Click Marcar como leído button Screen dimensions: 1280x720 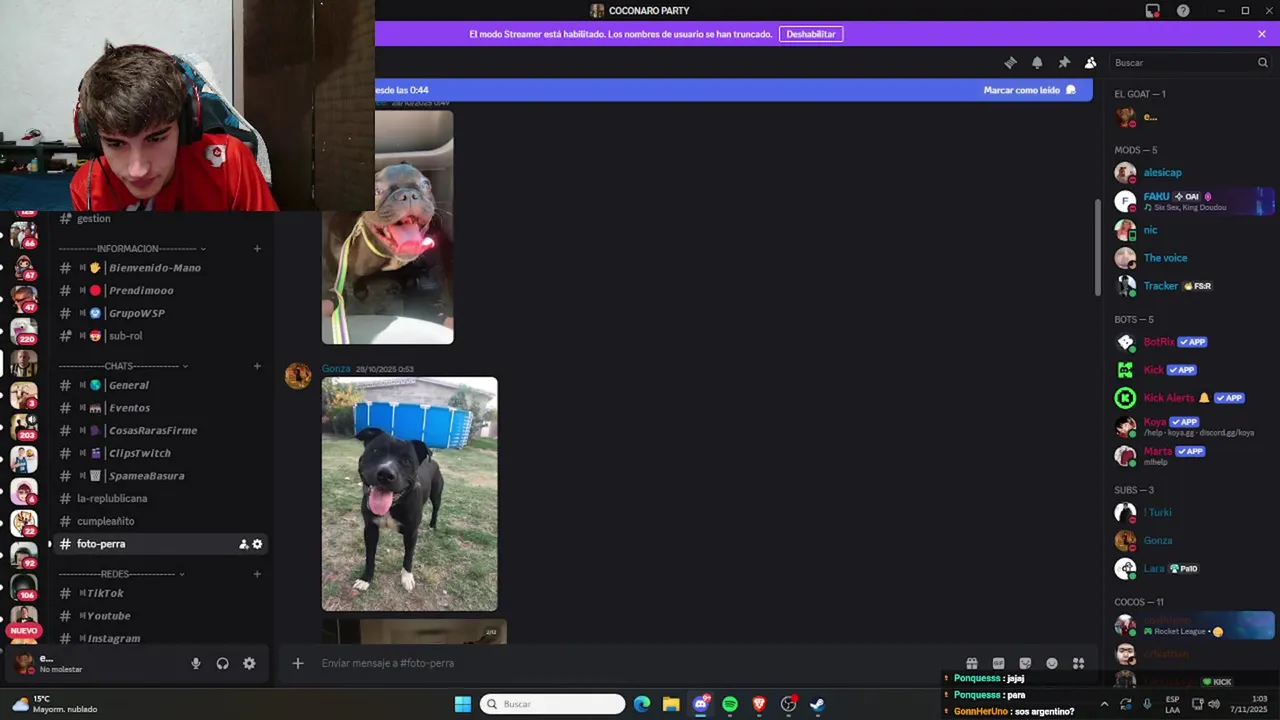tap(1029, 90)
